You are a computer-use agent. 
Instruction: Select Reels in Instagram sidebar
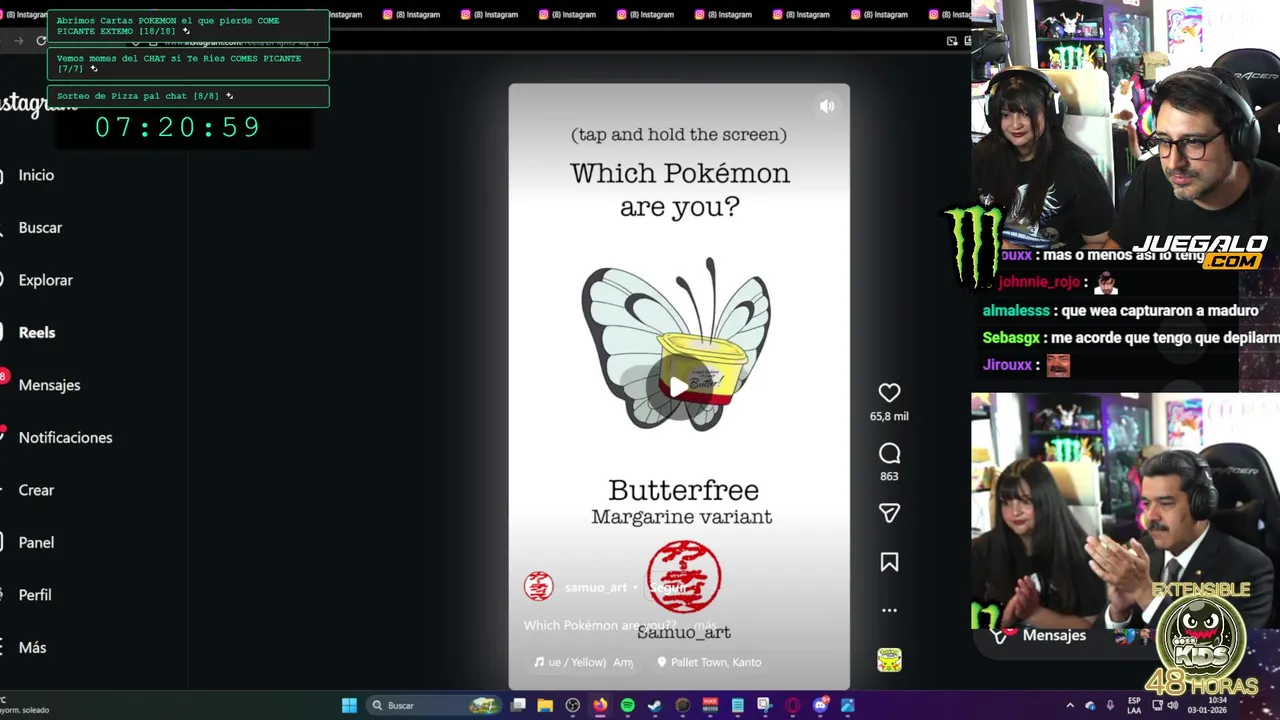coord(37,333)
